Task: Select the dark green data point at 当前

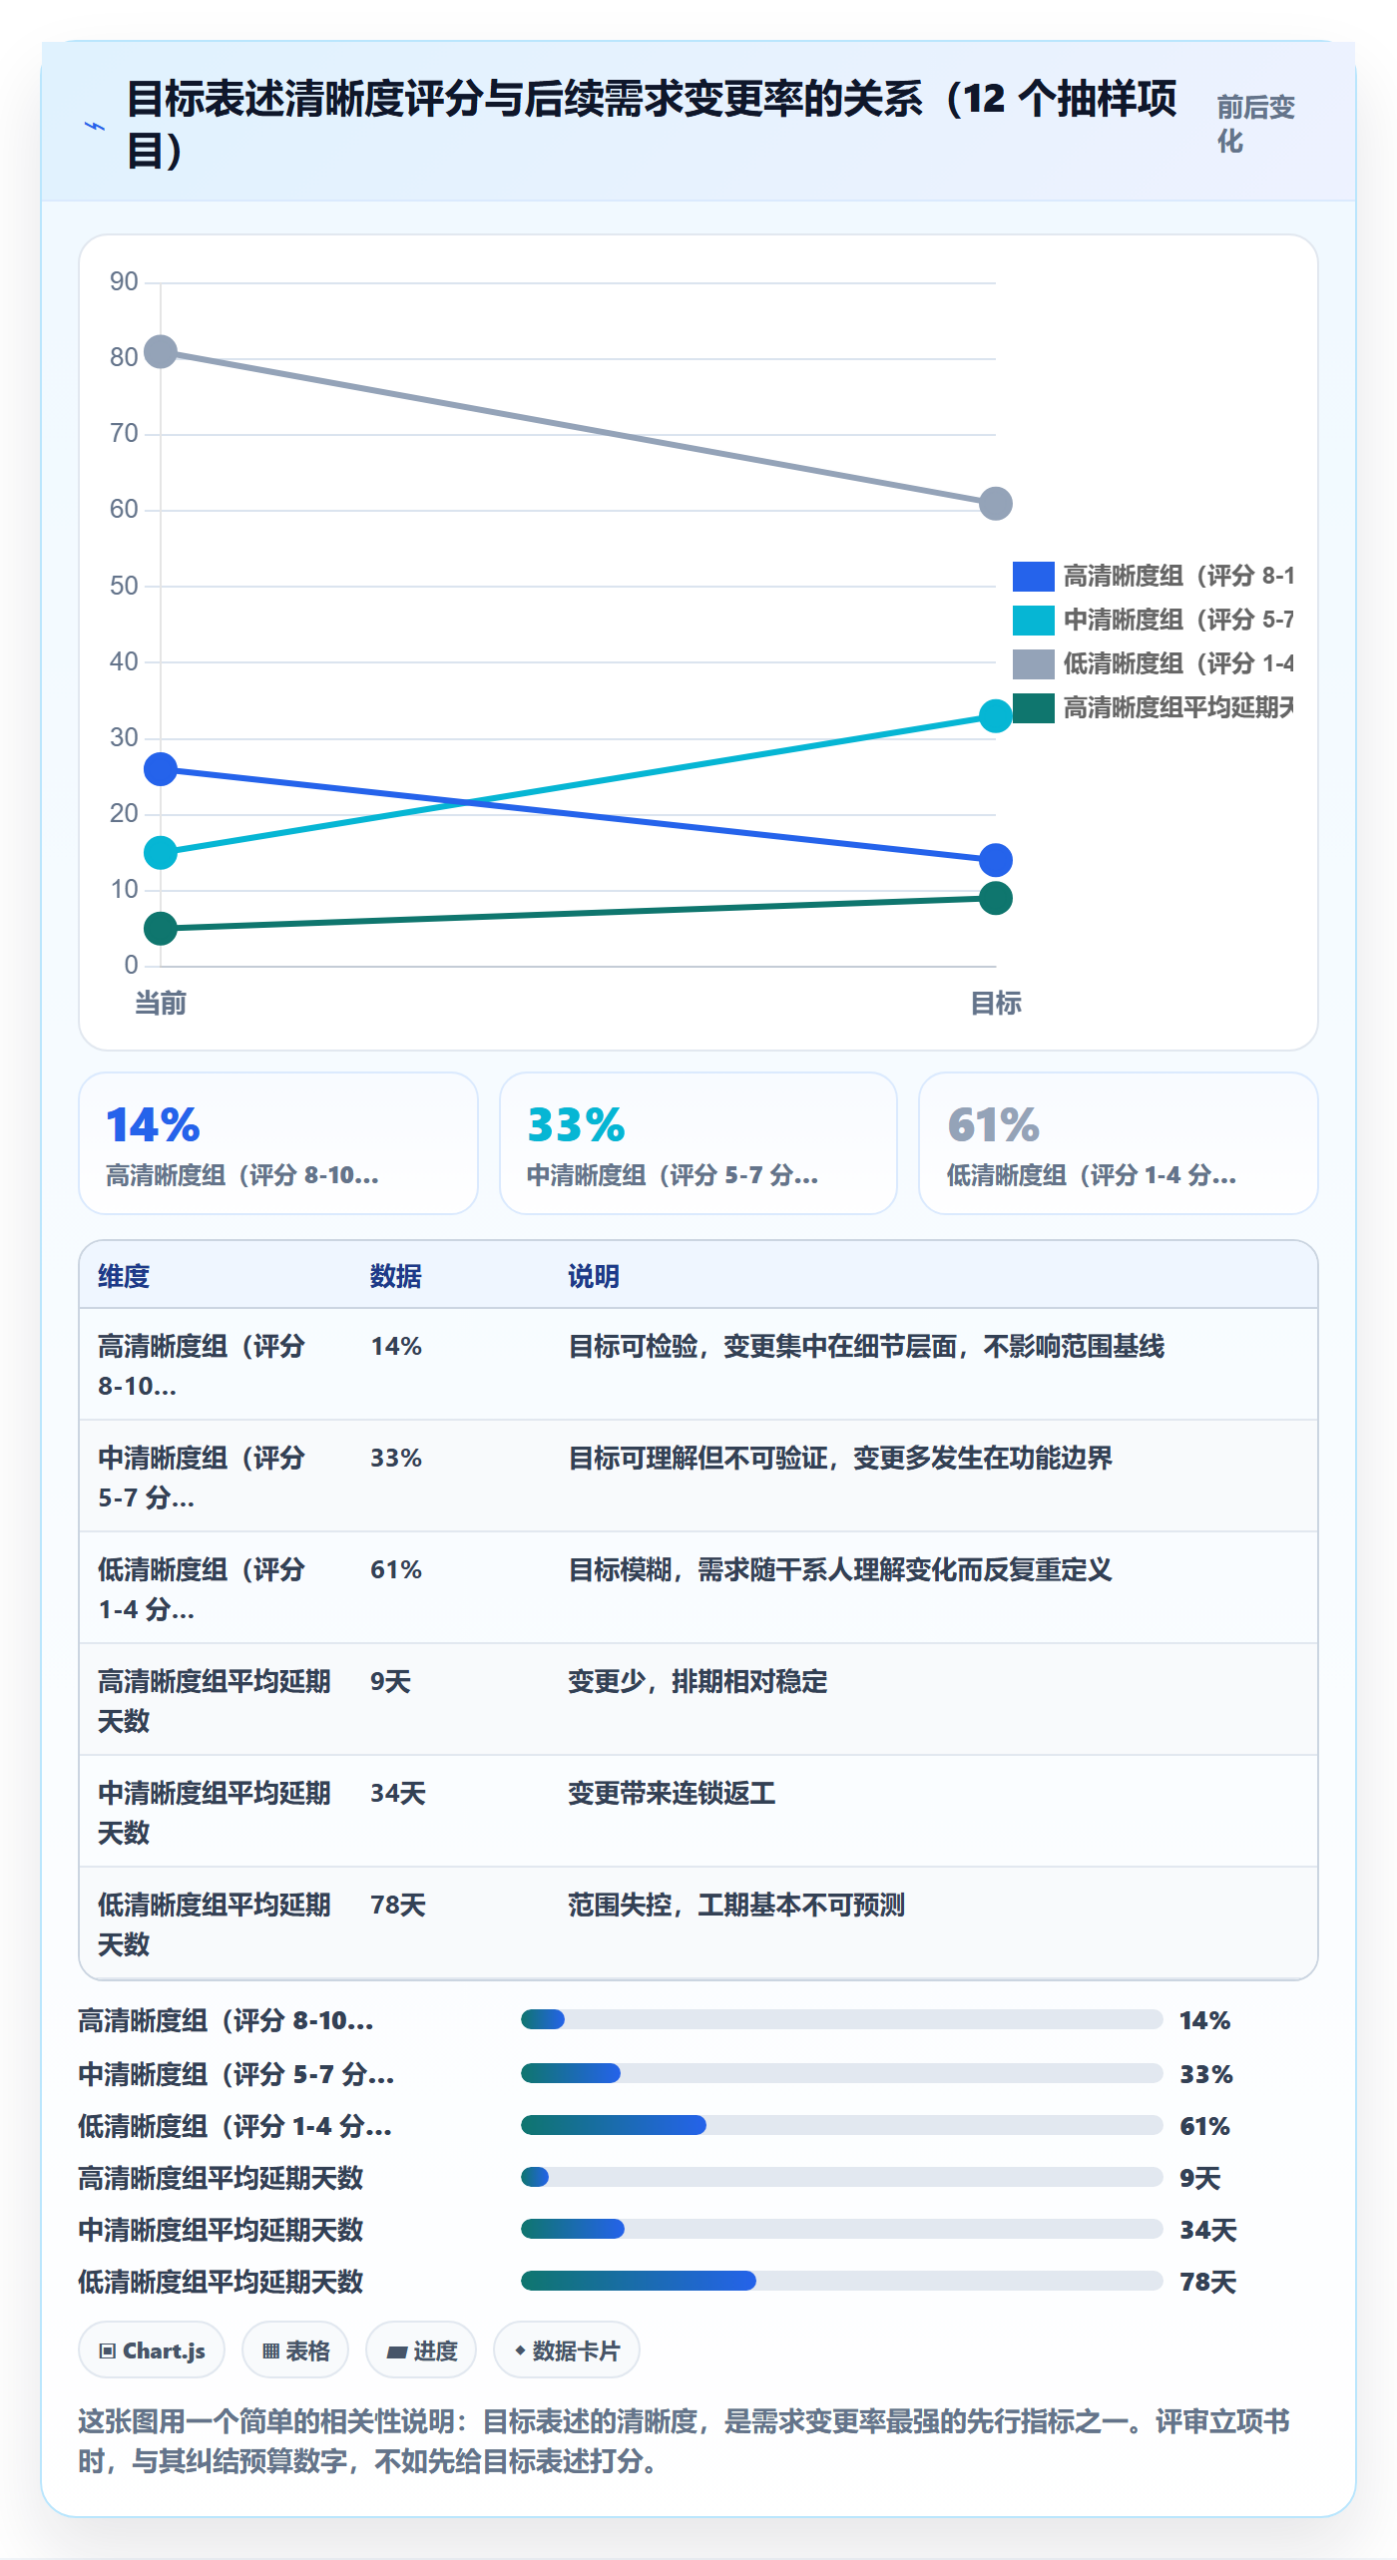Action: 160,929
